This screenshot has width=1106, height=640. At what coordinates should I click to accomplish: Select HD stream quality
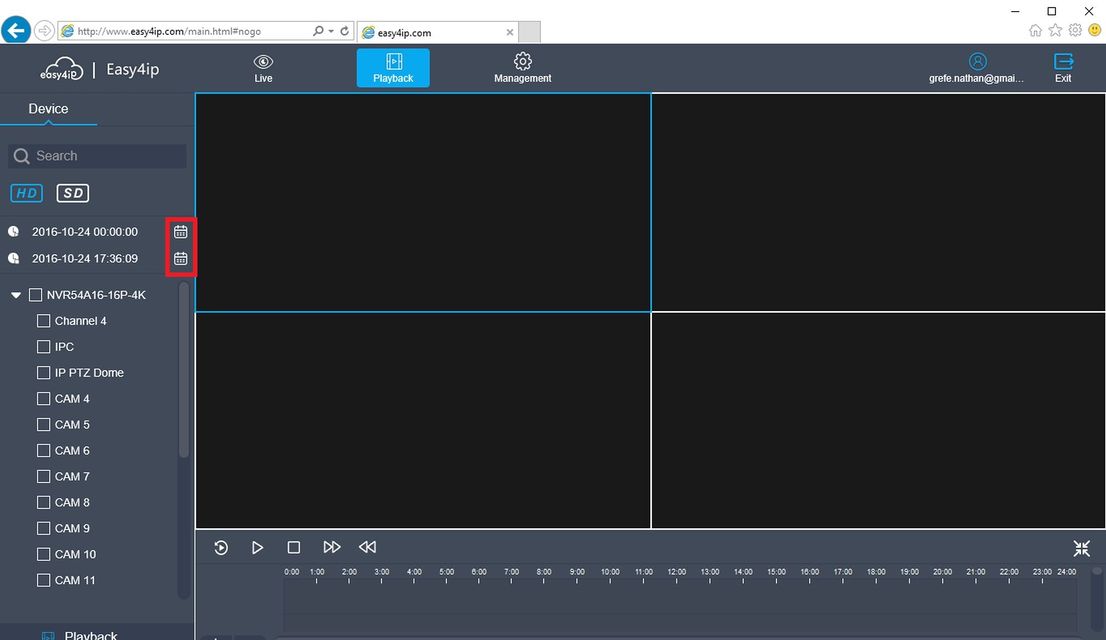27,193
